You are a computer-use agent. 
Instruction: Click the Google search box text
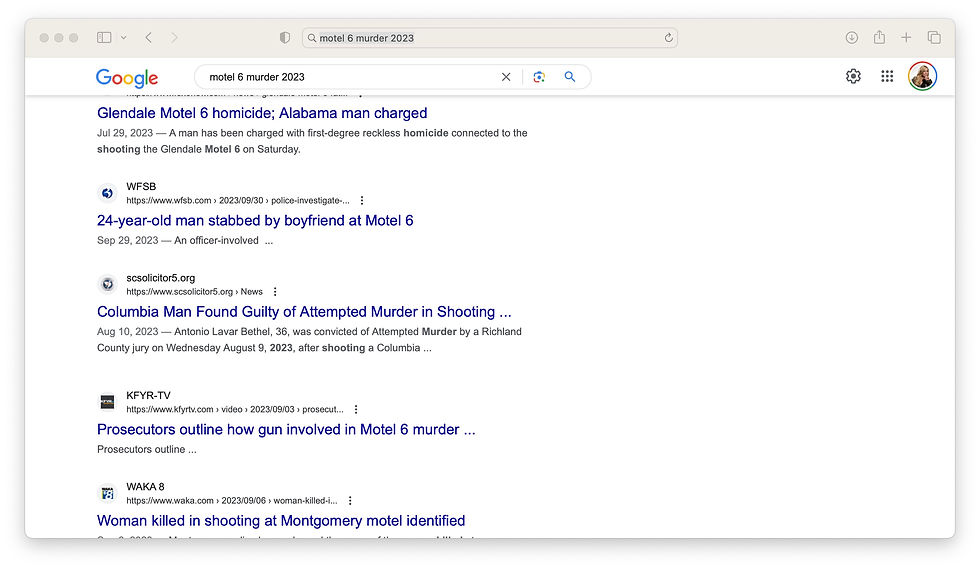pos(257,77)
